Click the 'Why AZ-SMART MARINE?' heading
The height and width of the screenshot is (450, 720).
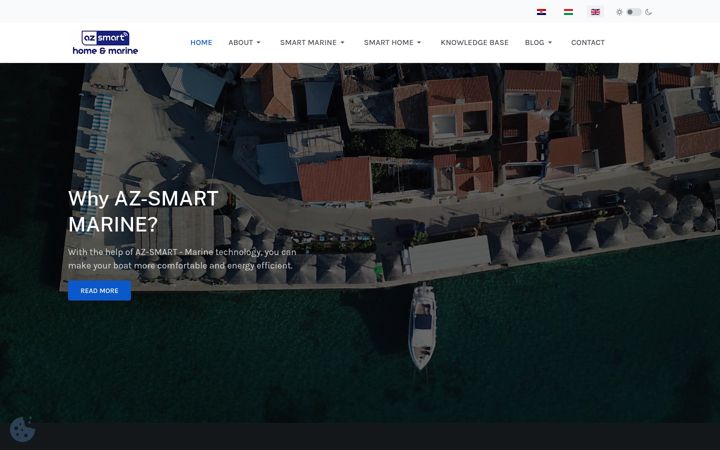tap(143, 211)
